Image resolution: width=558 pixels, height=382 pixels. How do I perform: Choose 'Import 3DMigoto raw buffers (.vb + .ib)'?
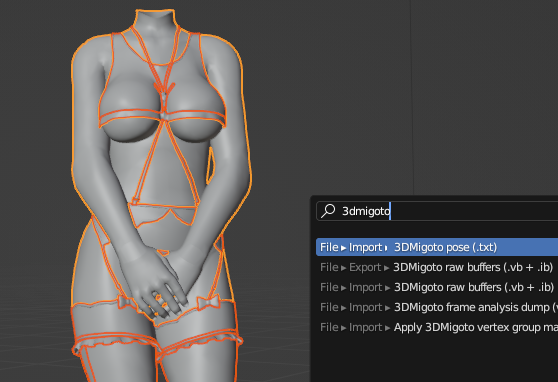pyautogui.click(x=437, y=287)
